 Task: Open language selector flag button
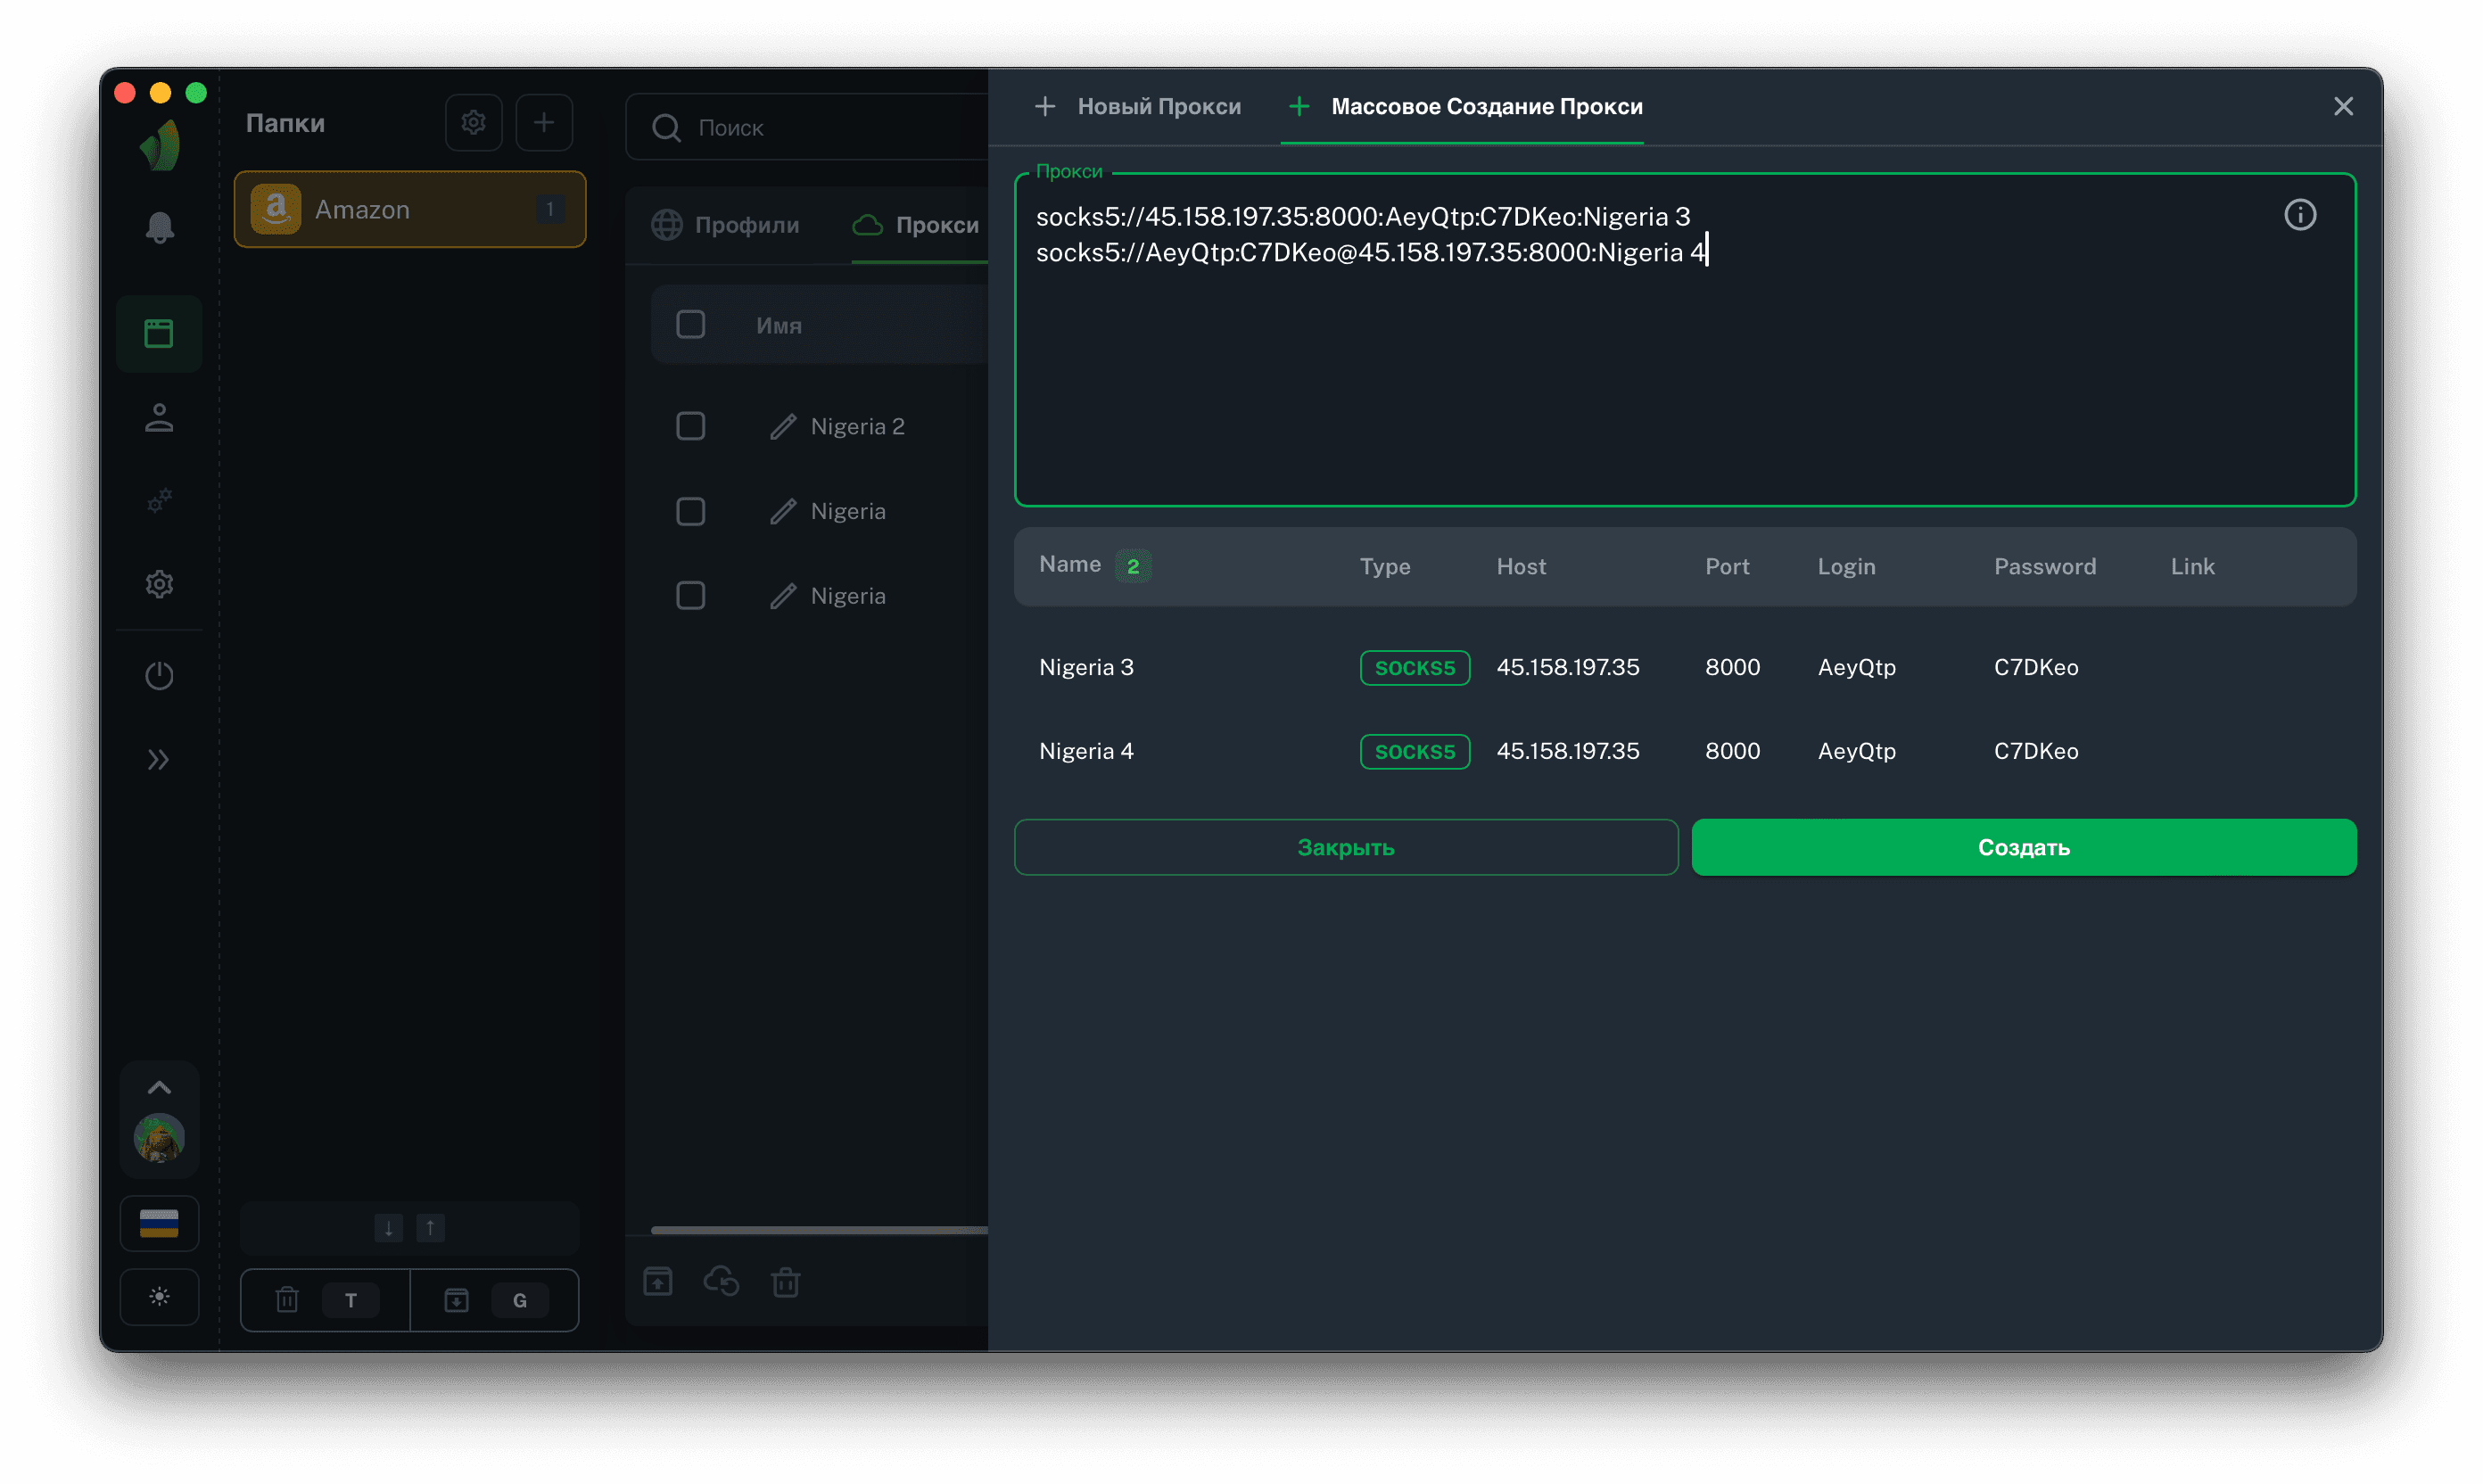(159, 1223)
